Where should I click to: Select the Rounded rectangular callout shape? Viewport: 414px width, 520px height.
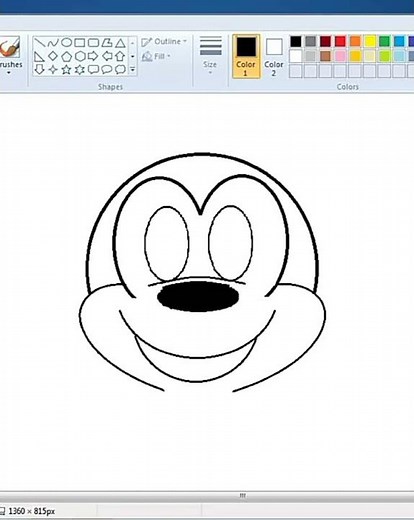coord(93,69)
